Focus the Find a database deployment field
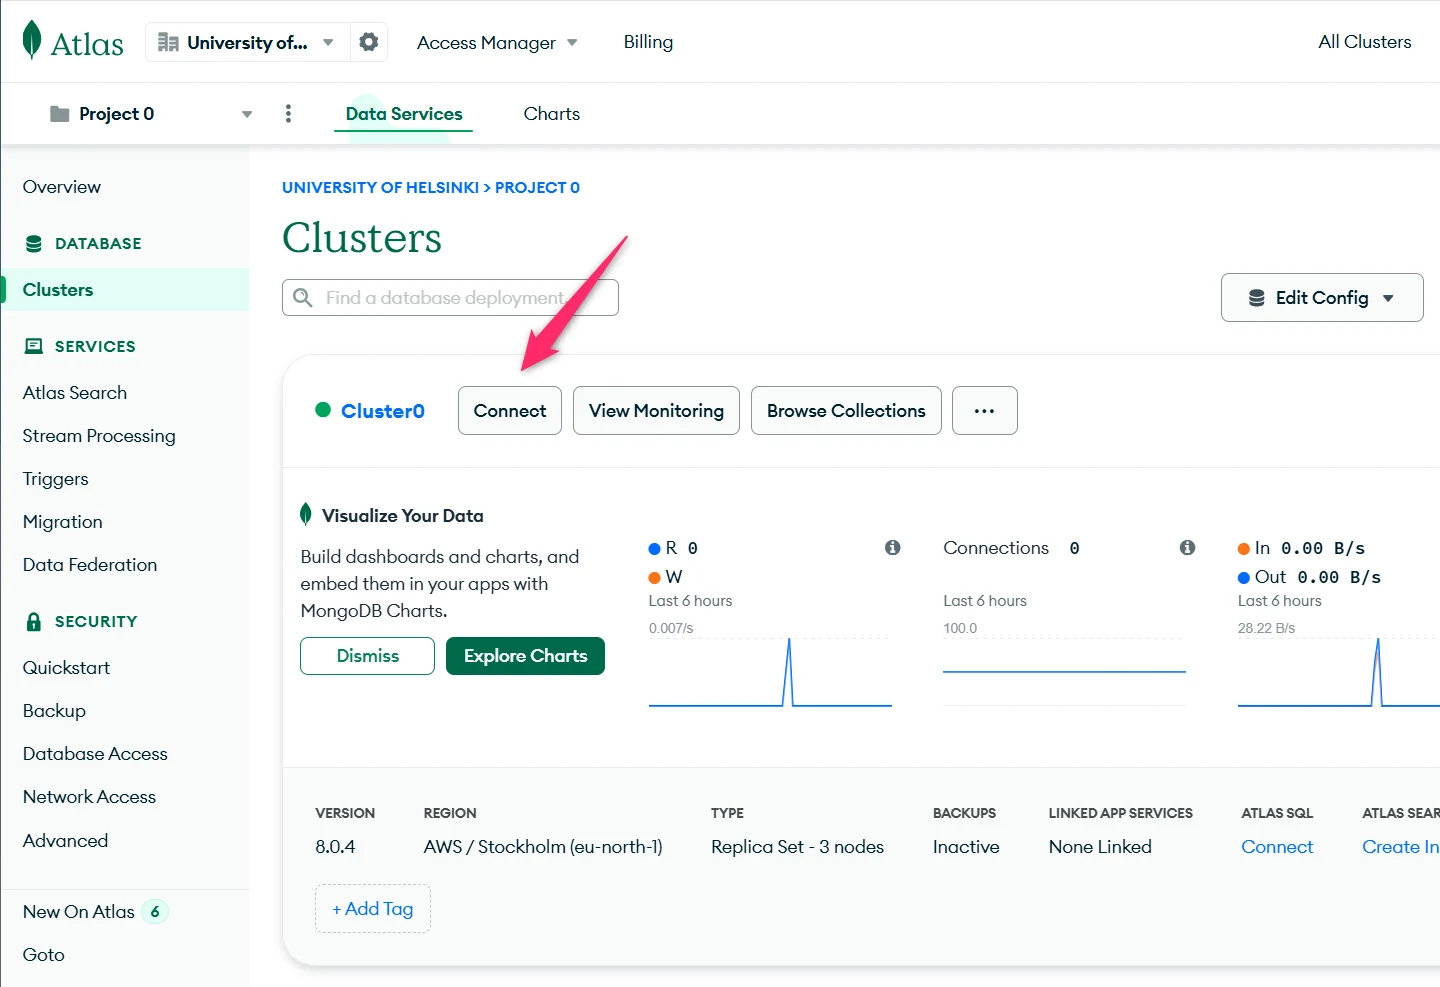 pos(450,298)
